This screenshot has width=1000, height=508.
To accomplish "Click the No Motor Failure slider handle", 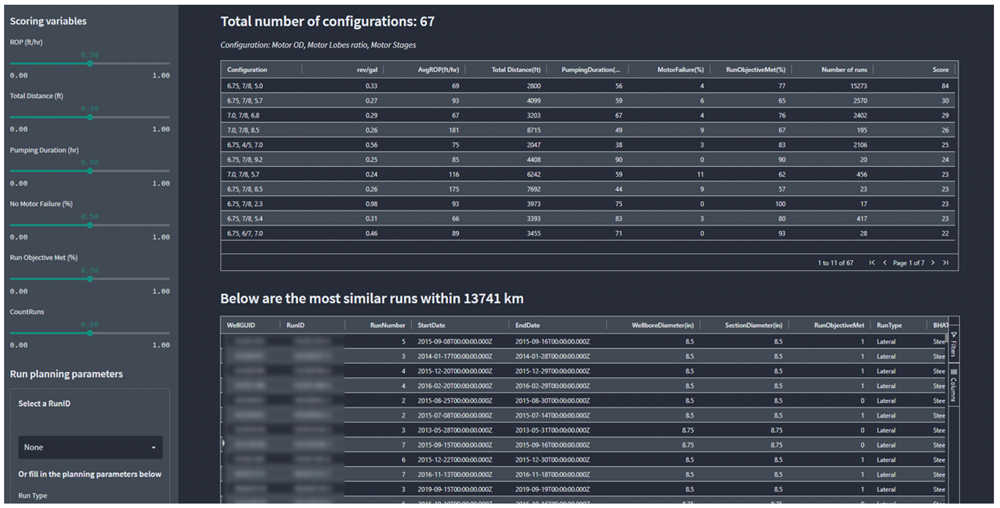I will (x=90, y=225).
